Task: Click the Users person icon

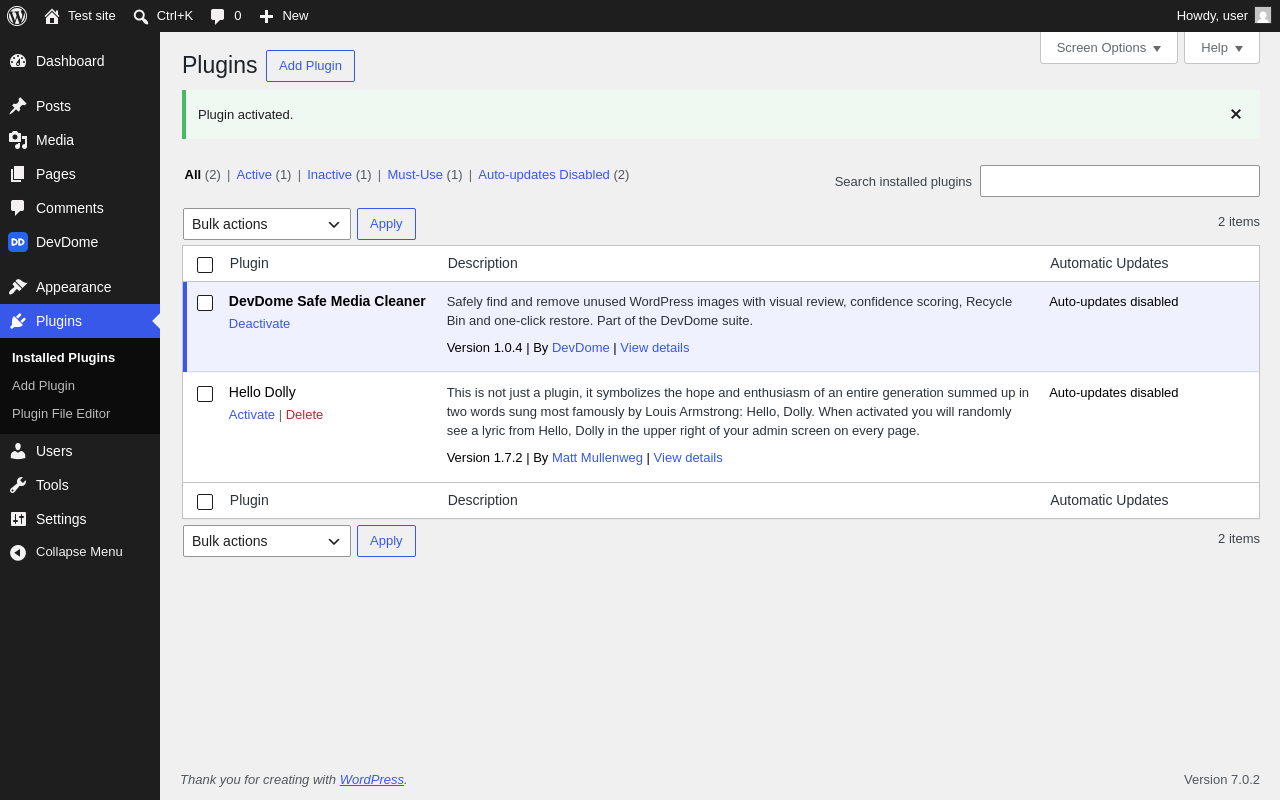Action: (18, 451)
